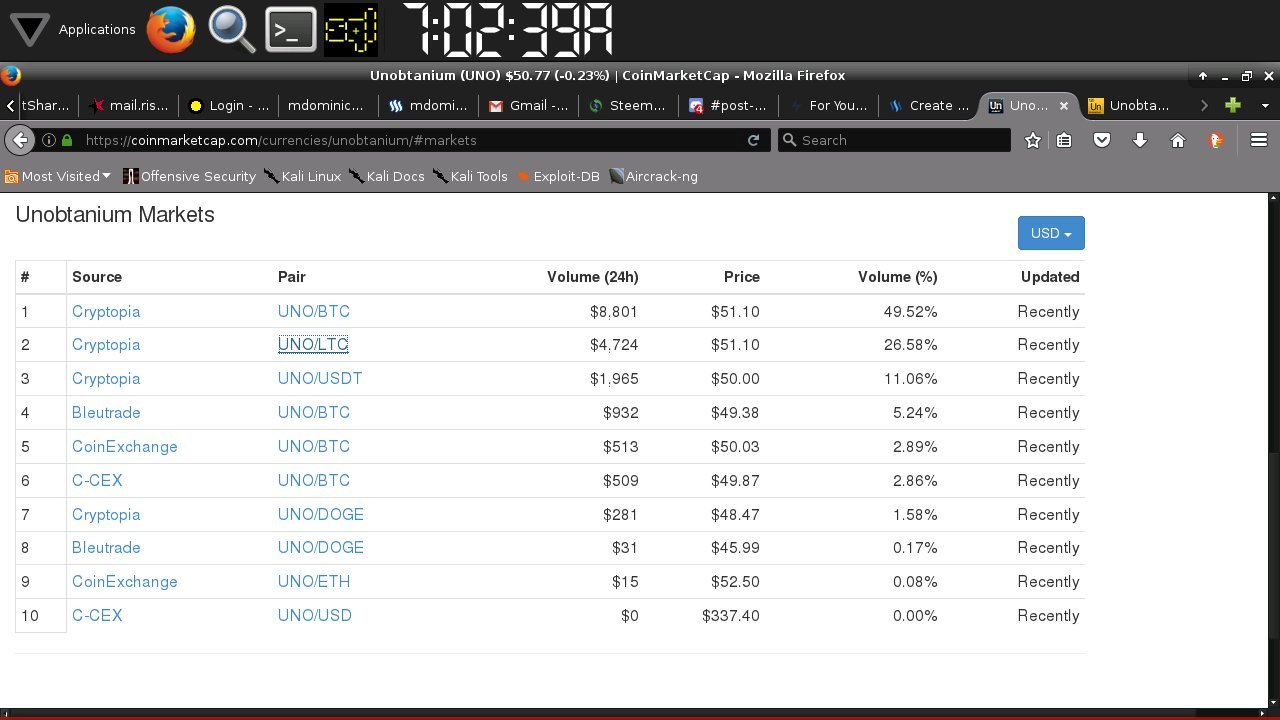Open the list-all-tabs dropdown

(x=1265, y=105)
